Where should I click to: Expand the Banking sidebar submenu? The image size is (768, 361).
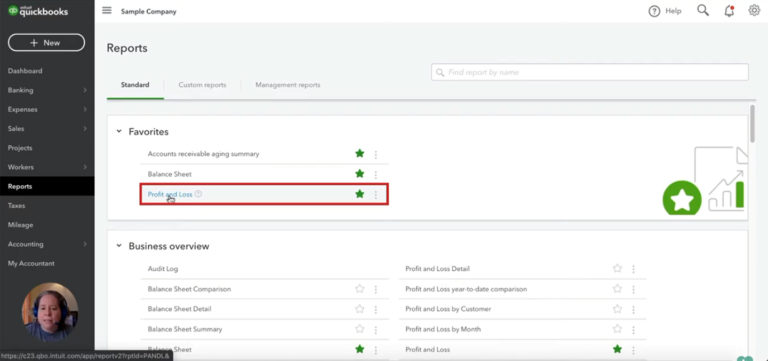85,90
